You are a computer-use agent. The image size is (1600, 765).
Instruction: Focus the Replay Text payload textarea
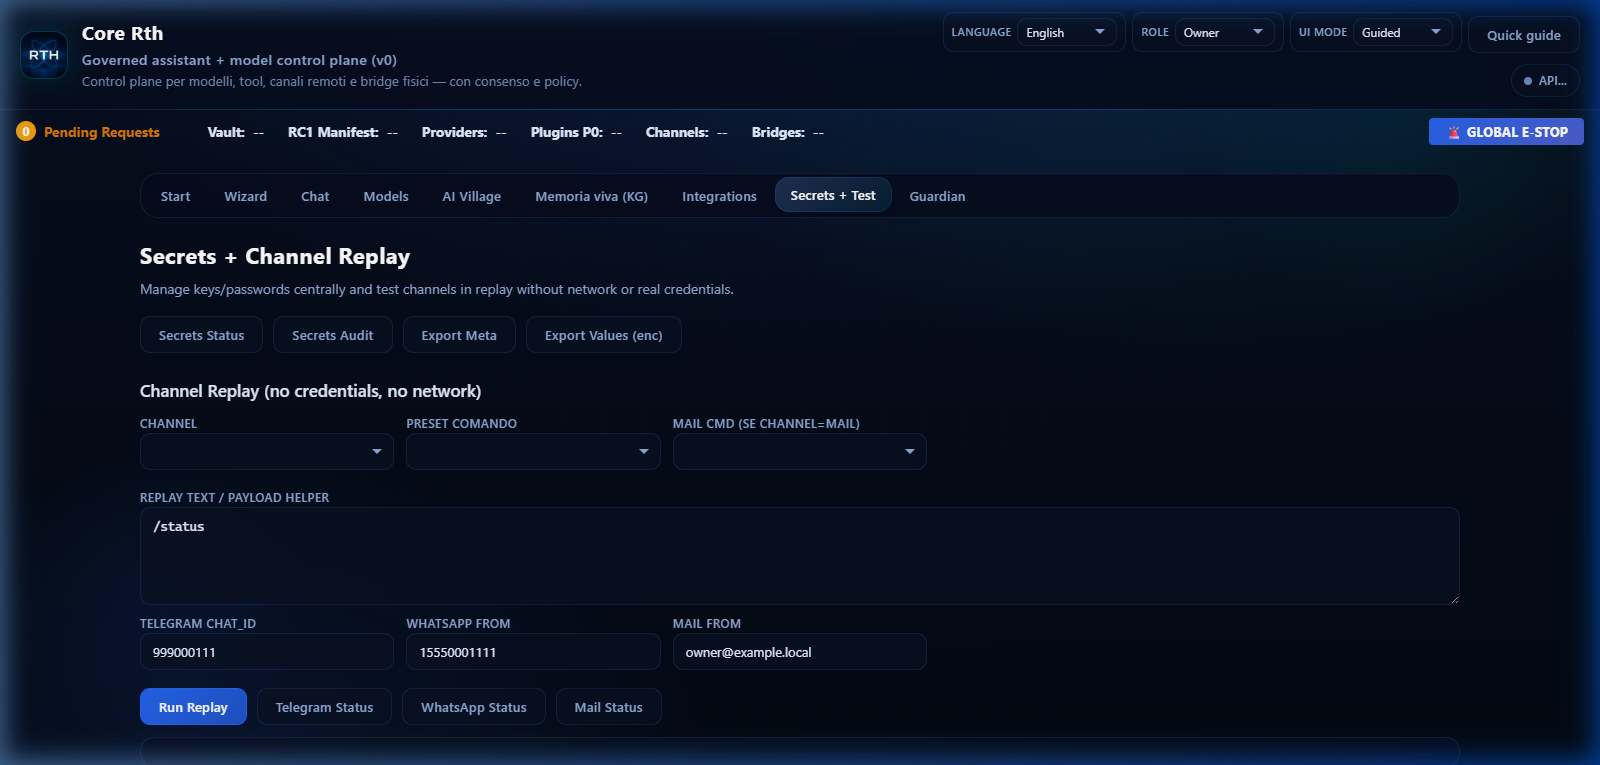(800, 556)
